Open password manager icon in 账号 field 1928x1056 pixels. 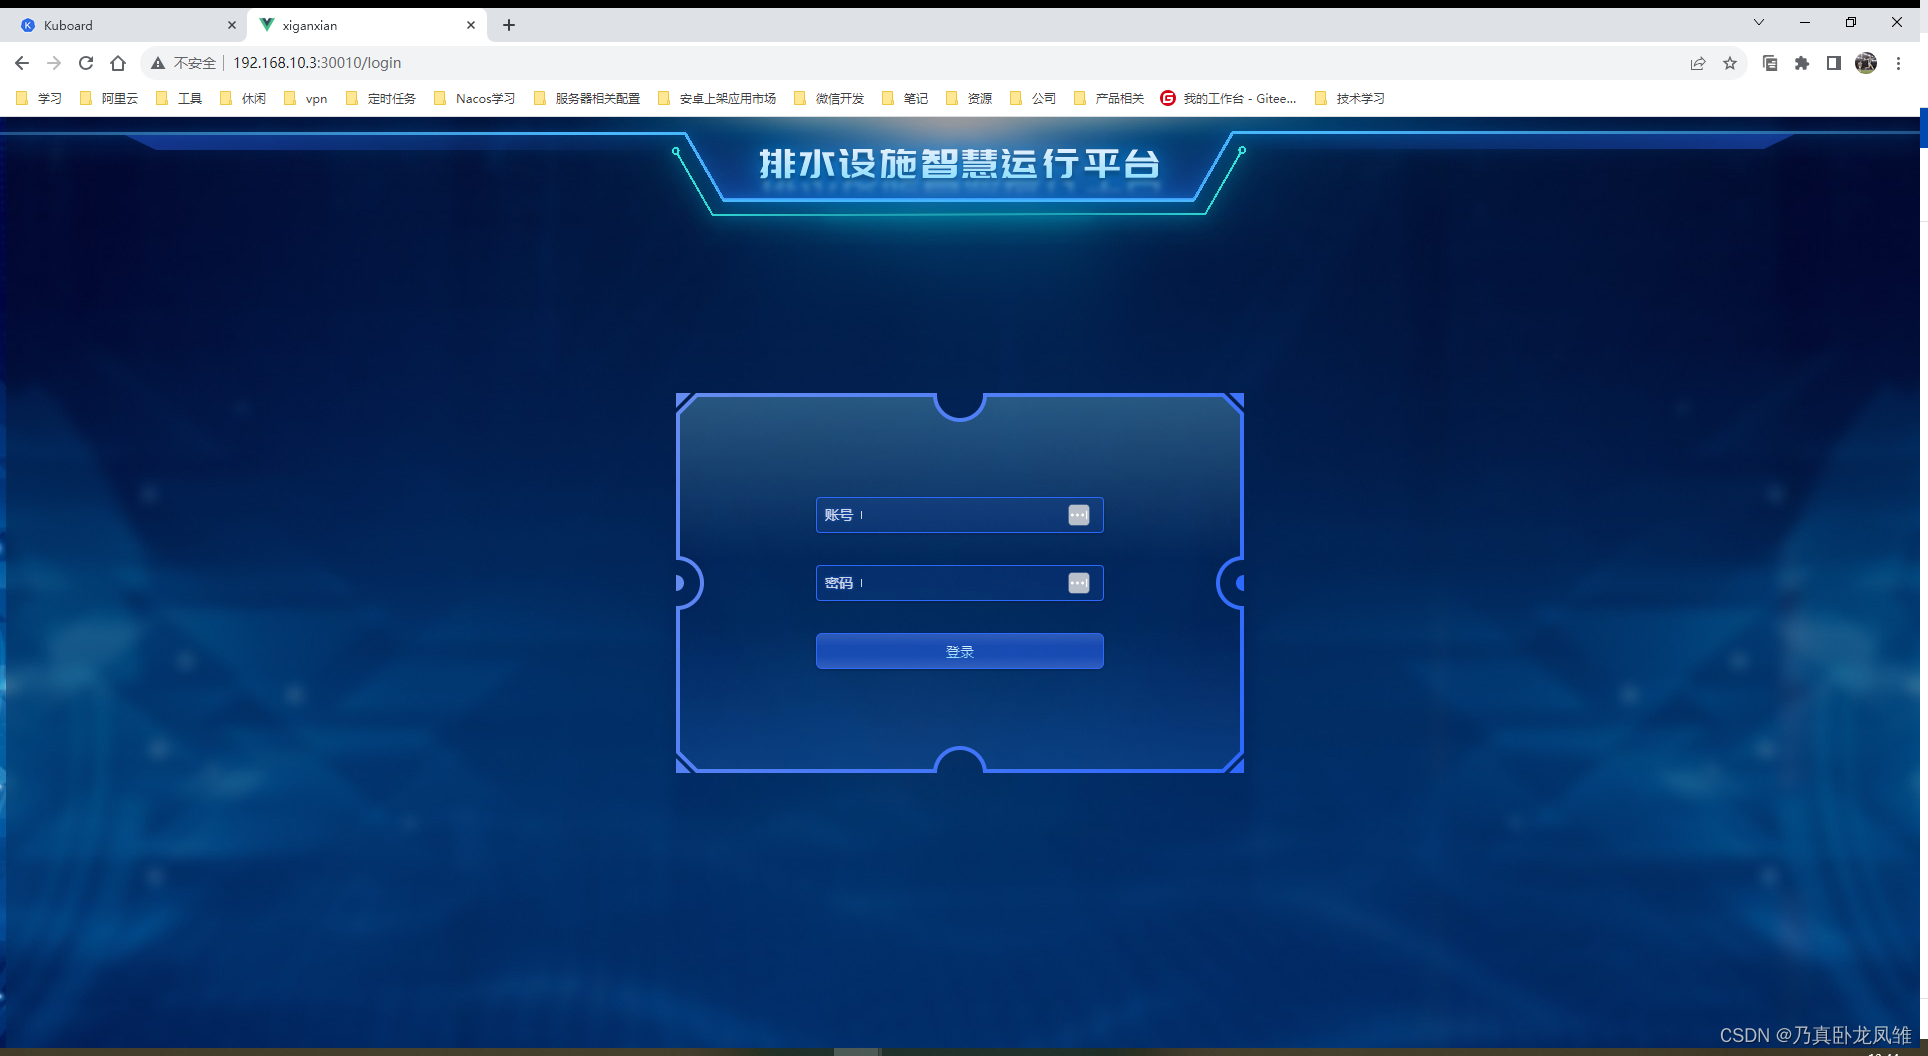click(1078, 515)
